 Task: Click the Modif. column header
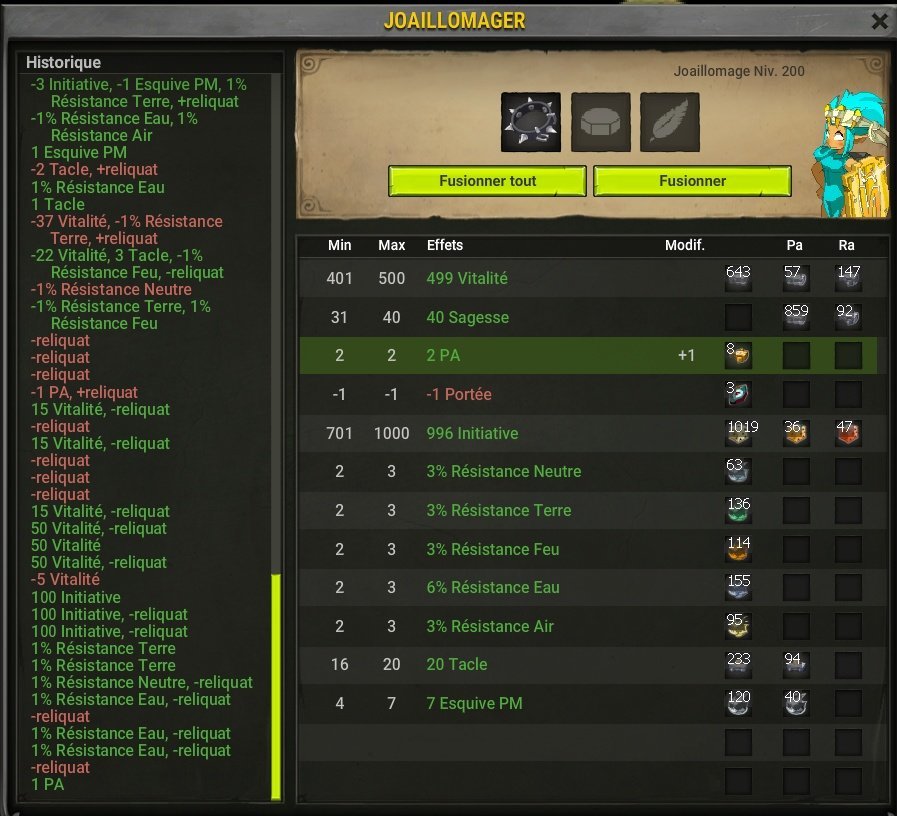click(685, 245)
